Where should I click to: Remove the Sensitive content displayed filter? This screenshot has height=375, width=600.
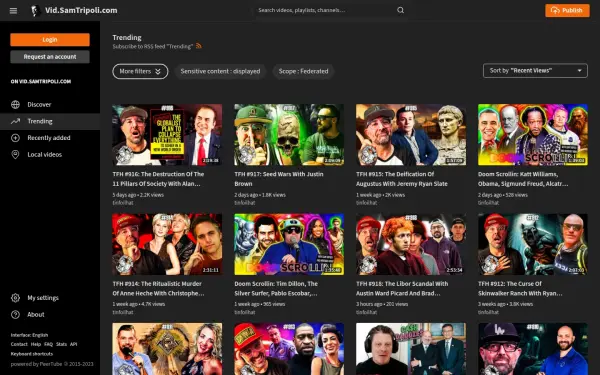(x=220, y=72)
